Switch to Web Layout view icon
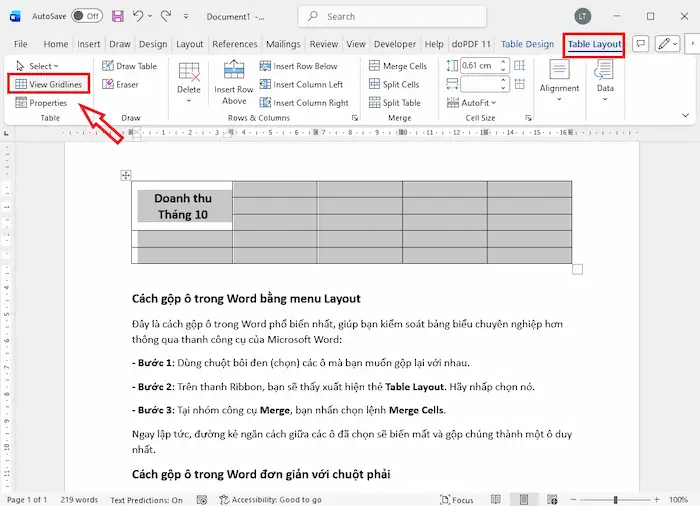Screen dimensions: 700x506 552,499
